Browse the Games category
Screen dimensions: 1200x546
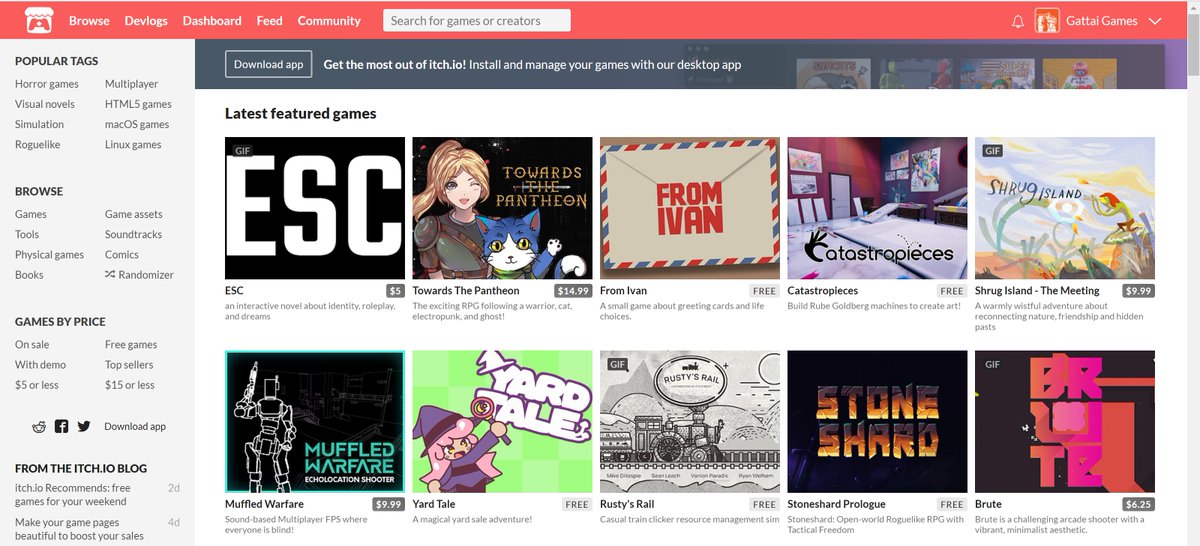[x=31, y=214]
